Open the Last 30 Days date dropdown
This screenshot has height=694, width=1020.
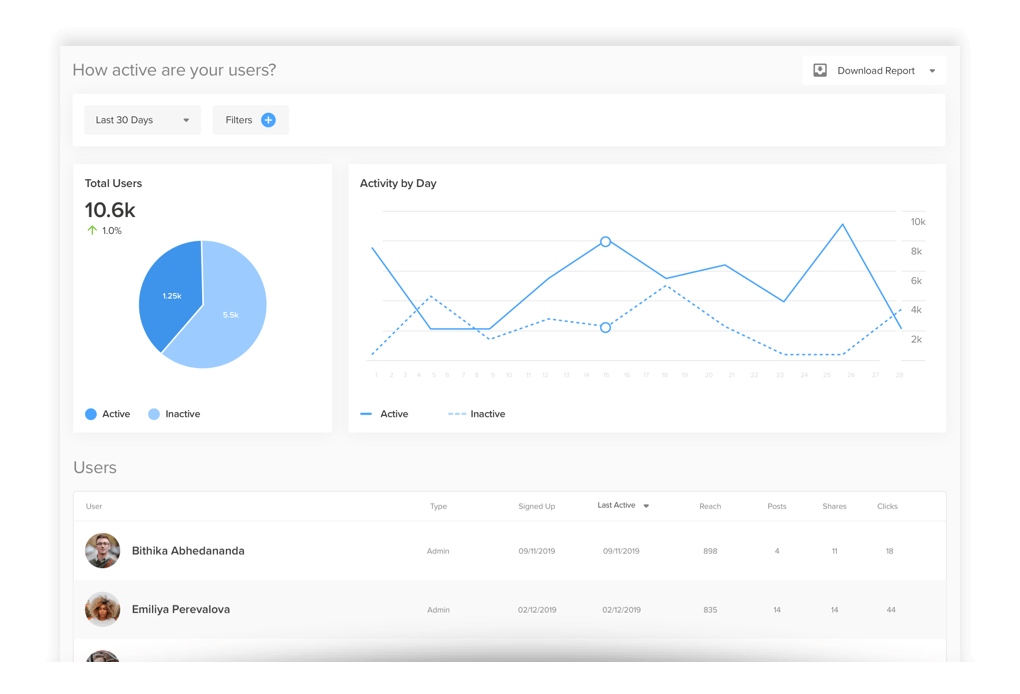(142, 120)
